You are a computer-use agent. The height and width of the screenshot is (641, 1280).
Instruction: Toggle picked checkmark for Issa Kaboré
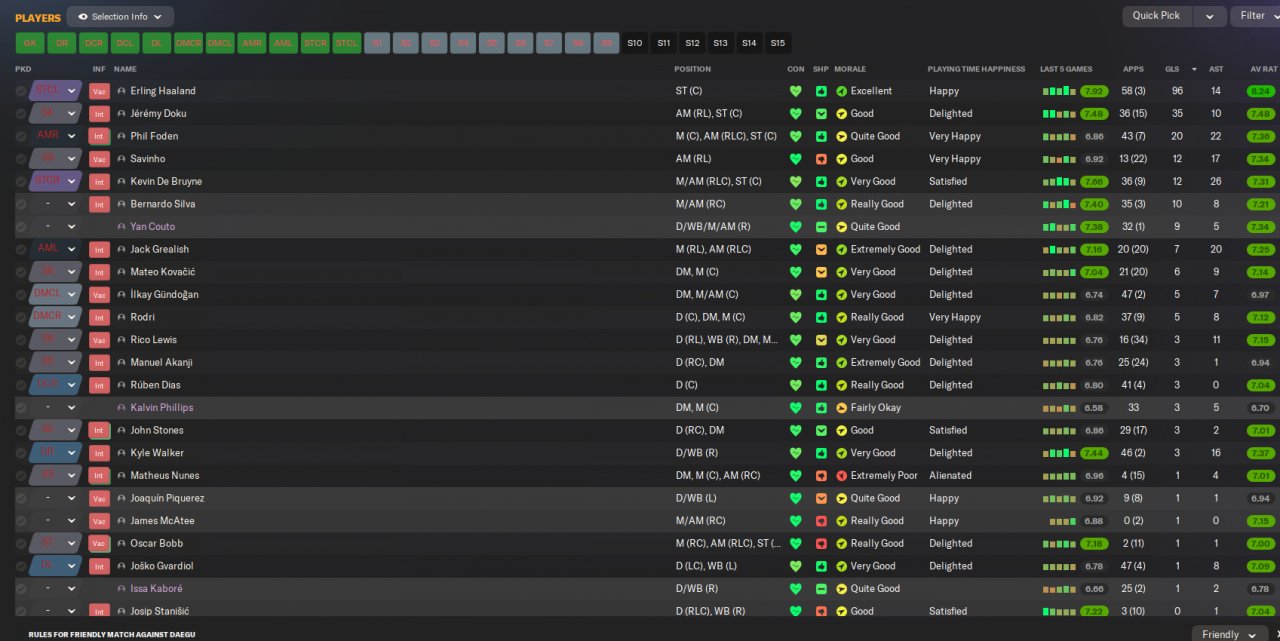(21, 589)
